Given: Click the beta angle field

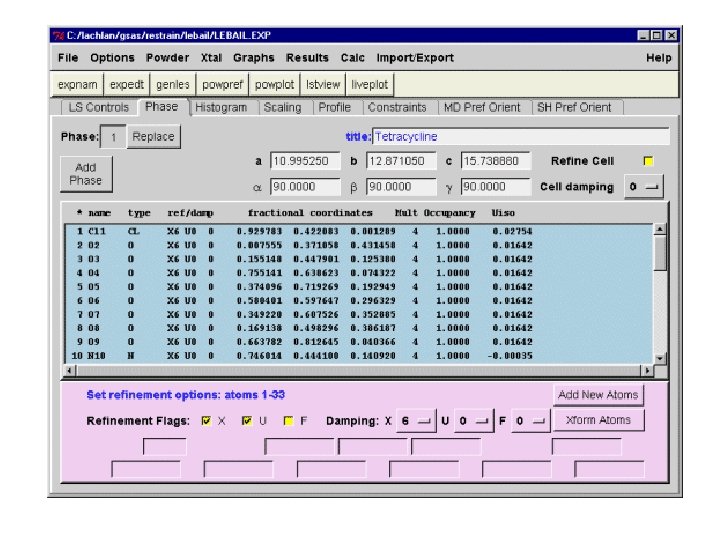Looking at the screenshot, I should point(401,187).
